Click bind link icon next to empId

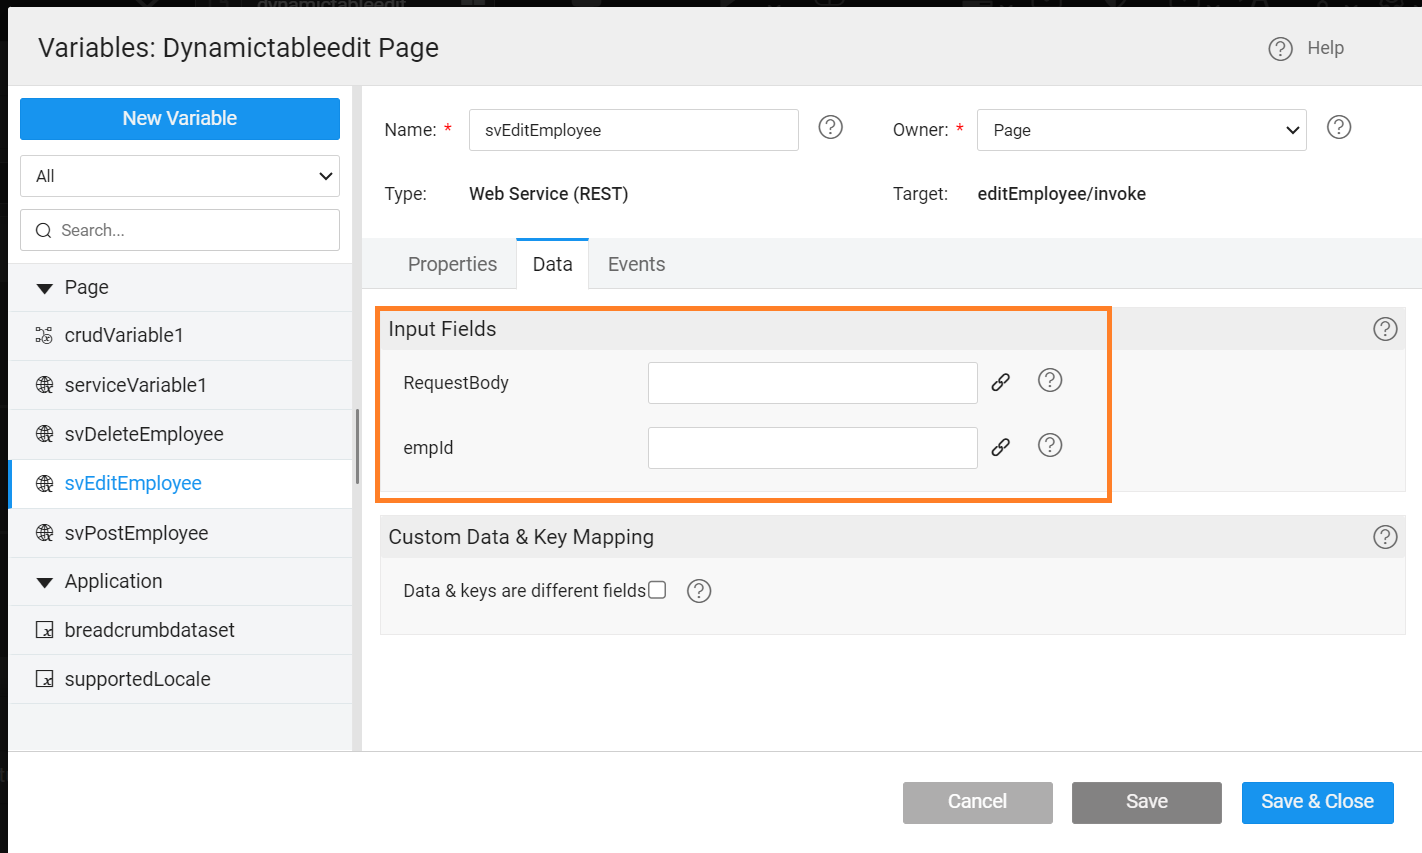(x=1000, y=447)
